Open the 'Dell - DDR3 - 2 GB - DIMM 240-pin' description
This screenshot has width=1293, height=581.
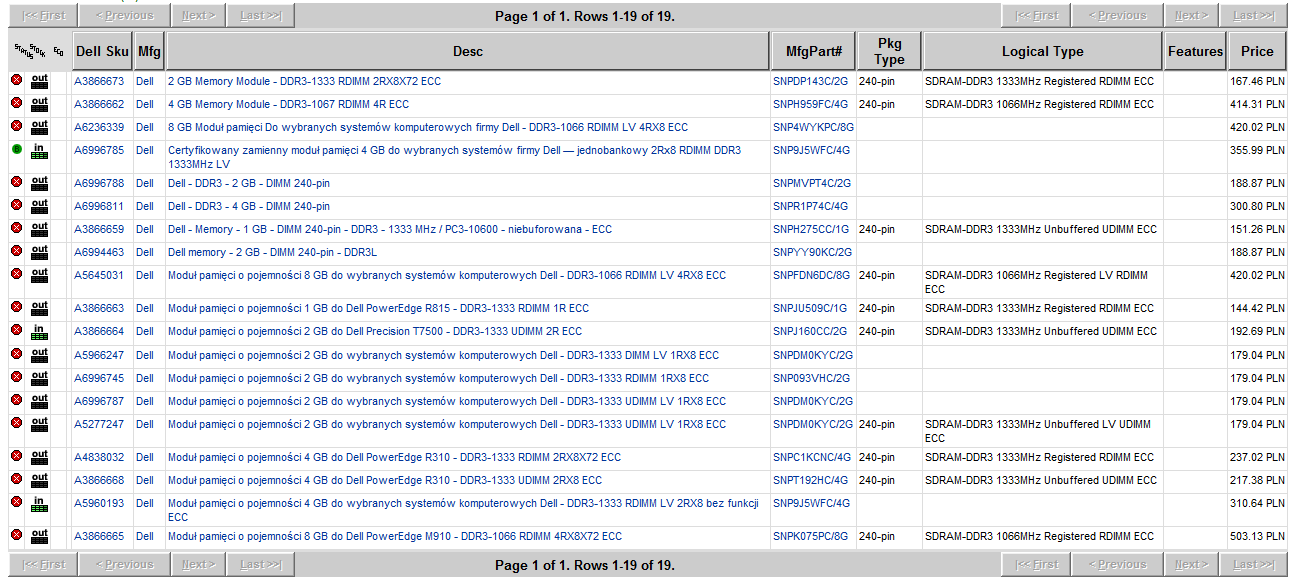249,183
